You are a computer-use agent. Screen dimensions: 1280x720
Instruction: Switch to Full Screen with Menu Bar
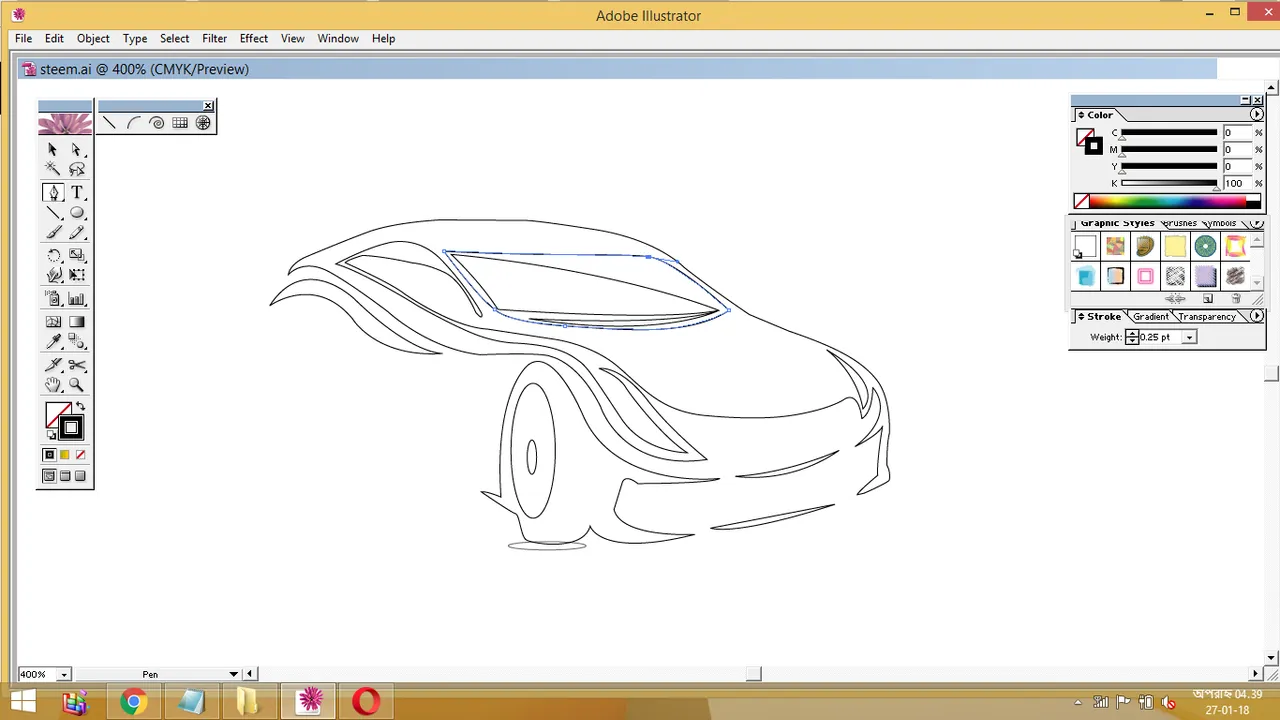pos(65,476)
